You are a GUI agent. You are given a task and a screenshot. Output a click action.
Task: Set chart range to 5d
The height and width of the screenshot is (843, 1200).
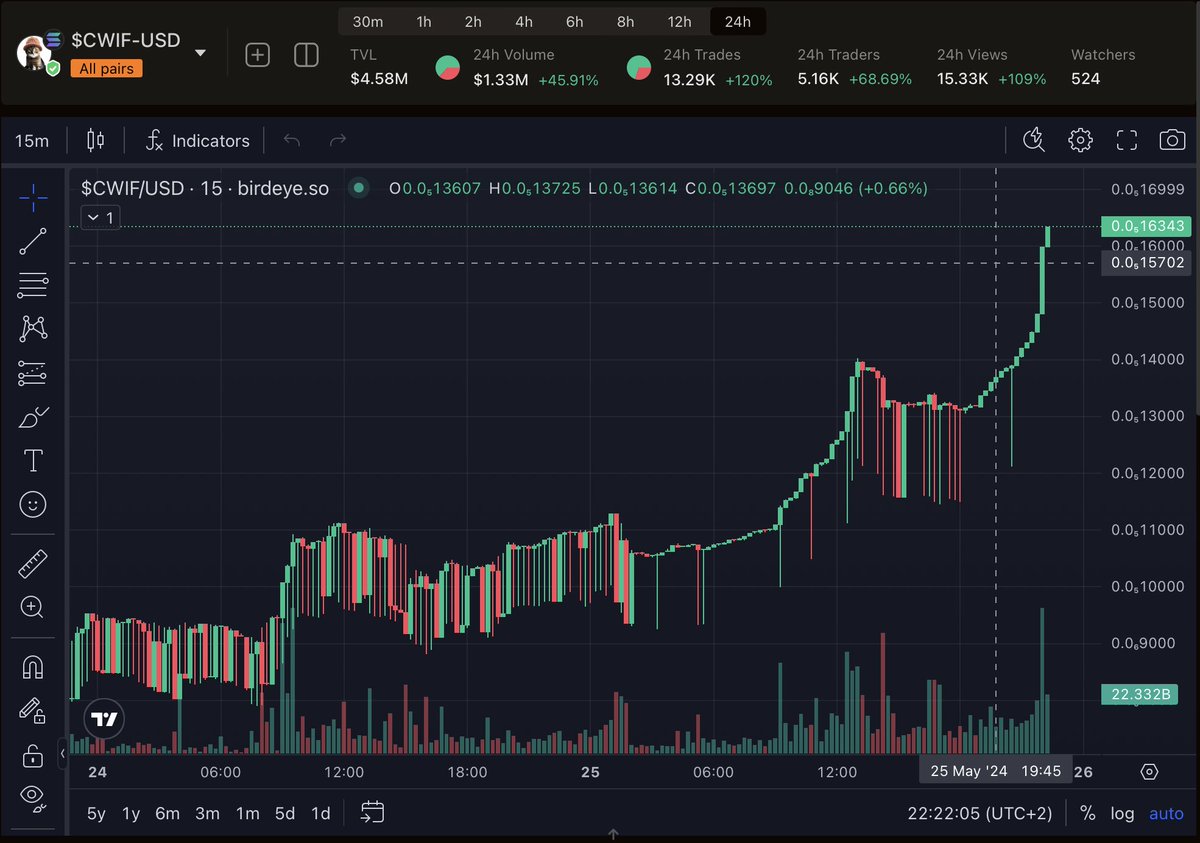[285, 813]
